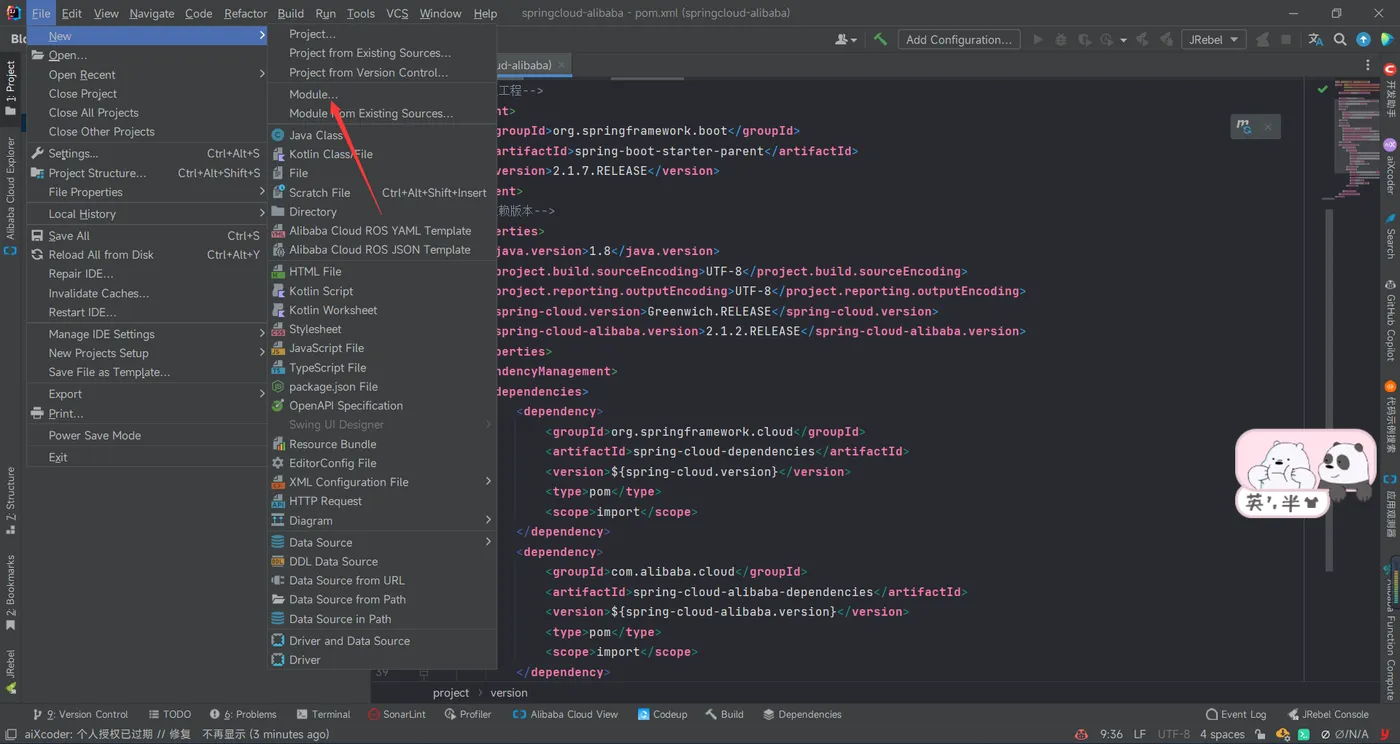Click the Directory folder icon entry
This screenshot has width=1400, height=744.
coord(278,211)
